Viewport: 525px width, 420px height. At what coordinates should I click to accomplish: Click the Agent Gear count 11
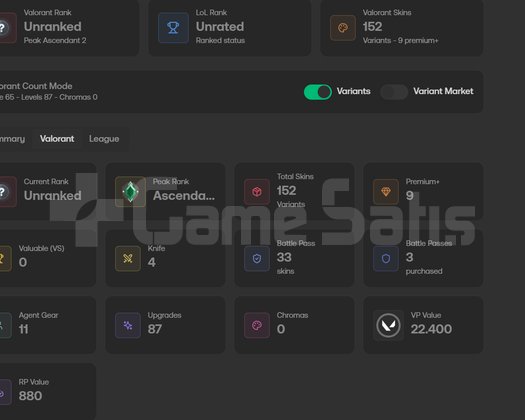(x=23, y=329)
